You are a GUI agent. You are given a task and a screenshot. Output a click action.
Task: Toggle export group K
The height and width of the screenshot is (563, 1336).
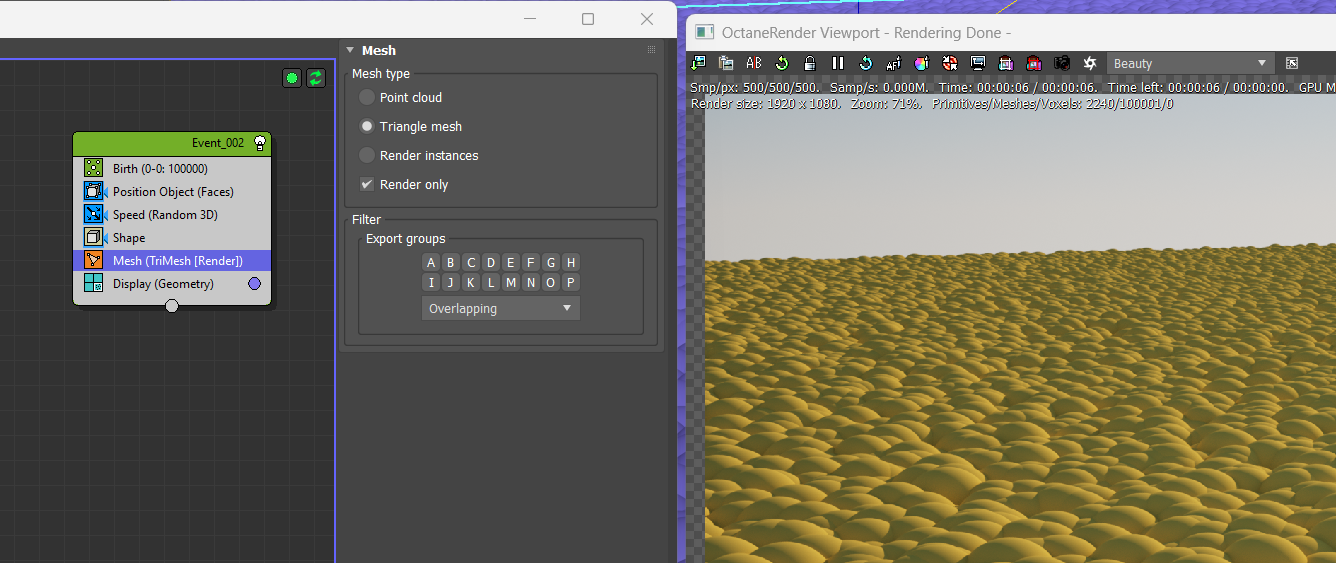pyautogui.click(x=471, y=282)
